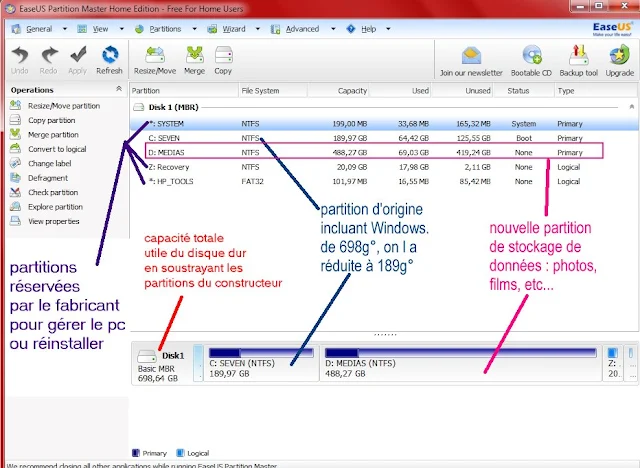Click the Copy toolbar icon
The image size is (640, 468).
click(223, 60)
